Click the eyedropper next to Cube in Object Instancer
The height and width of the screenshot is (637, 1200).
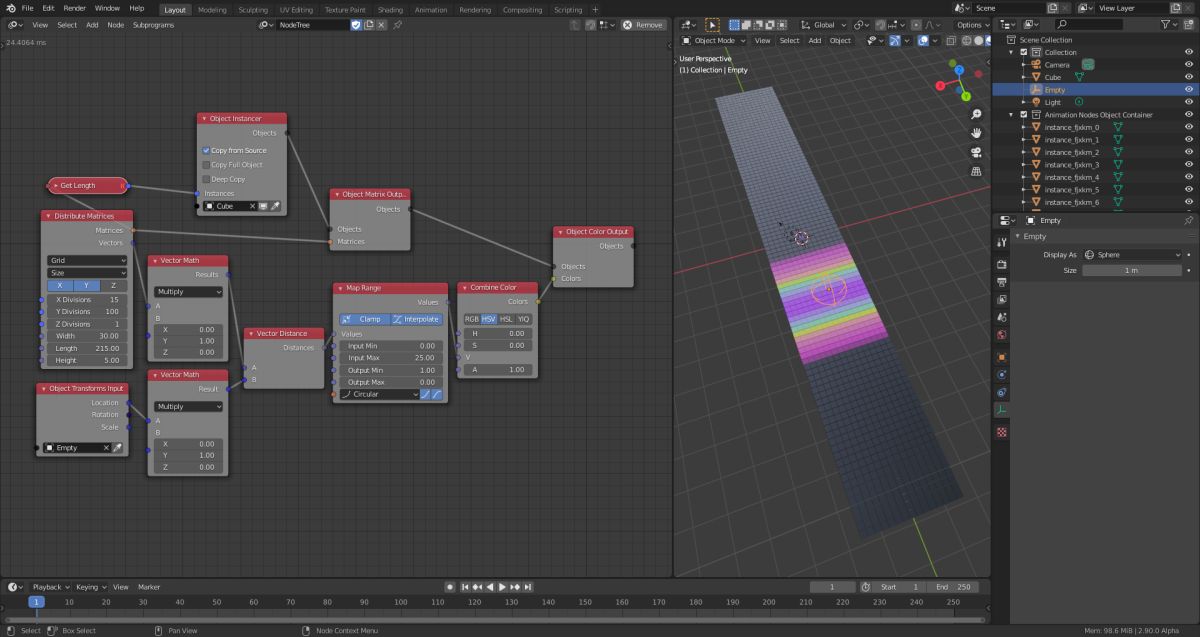click(x=275, y=206)
